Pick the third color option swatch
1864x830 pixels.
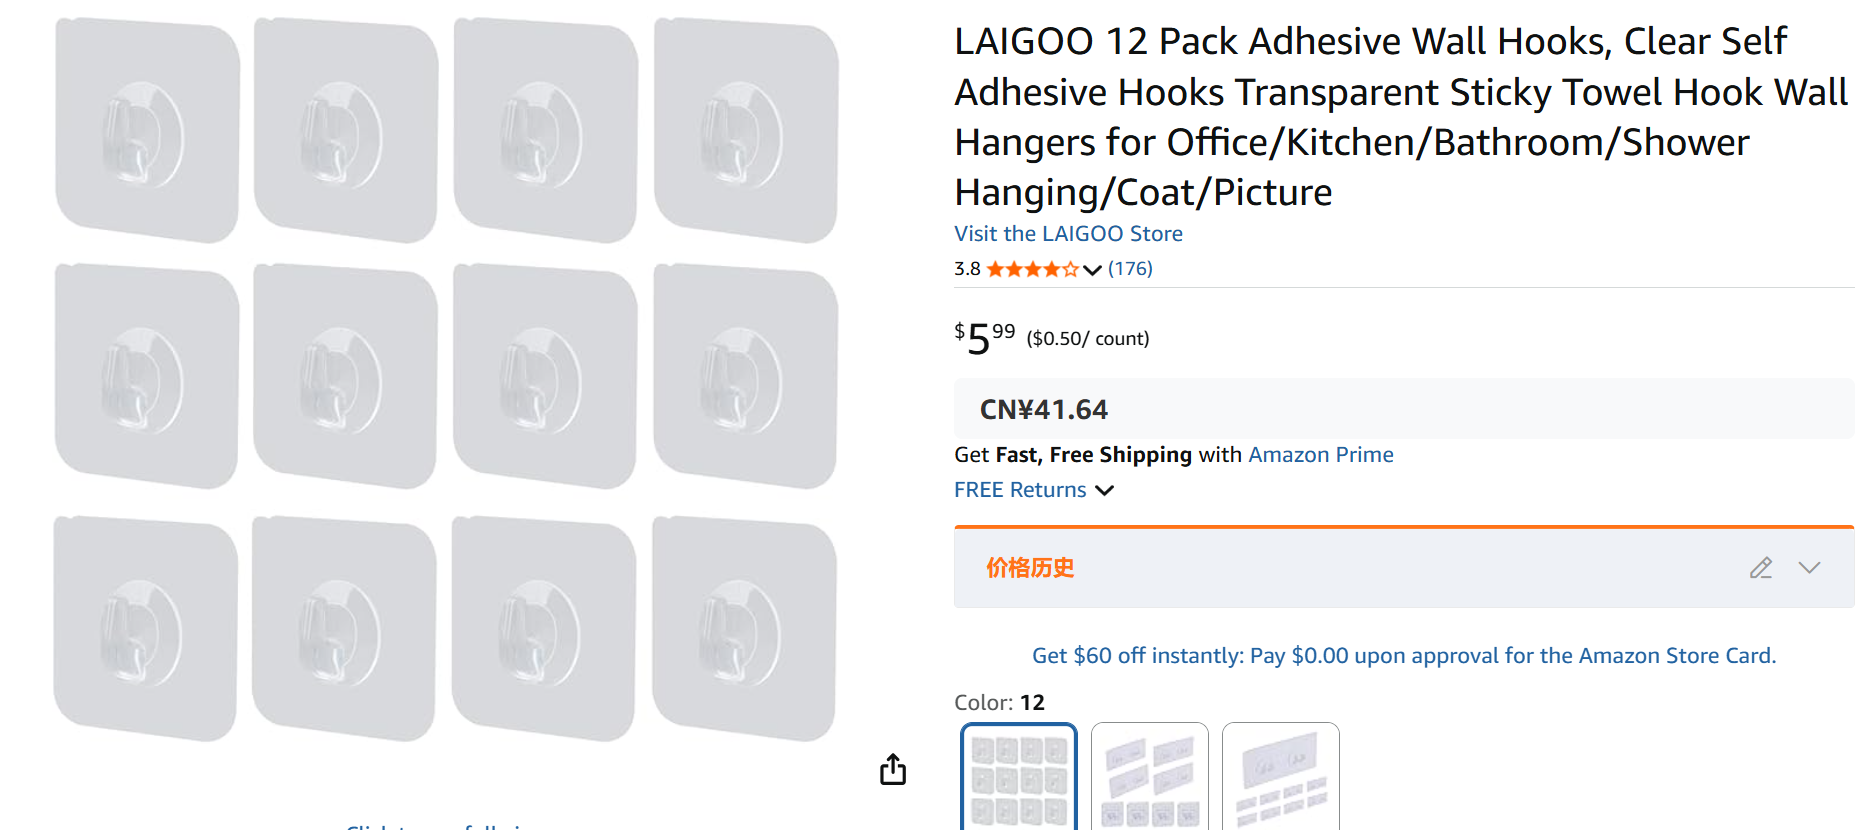tap(1281, 778)
